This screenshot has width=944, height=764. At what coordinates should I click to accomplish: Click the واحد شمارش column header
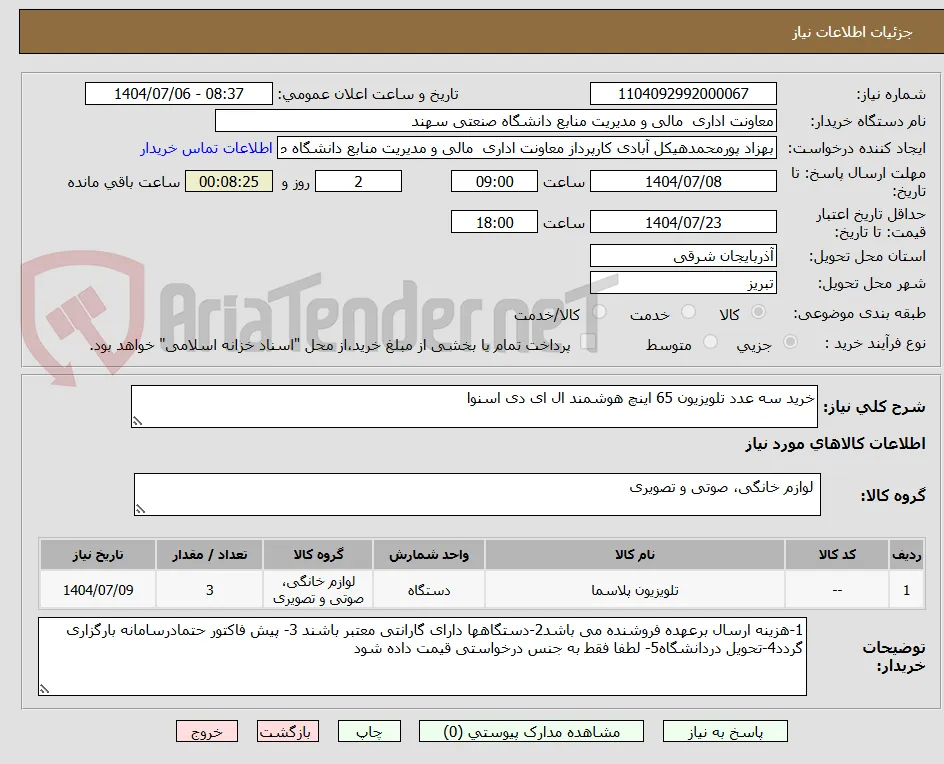point(429,554)
